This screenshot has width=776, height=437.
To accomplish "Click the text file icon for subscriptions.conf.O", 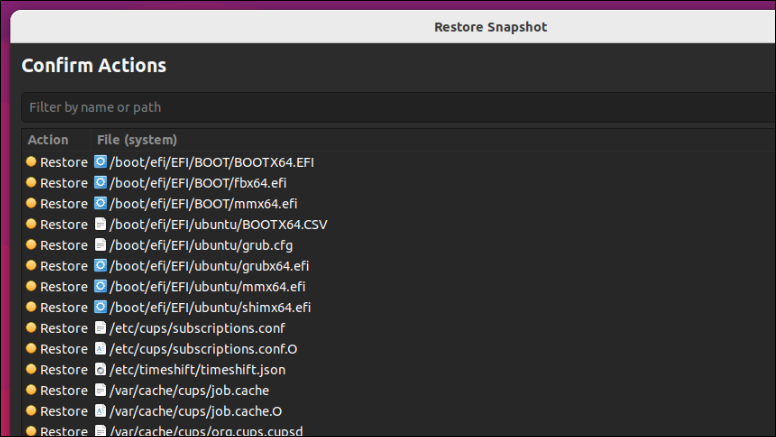I will pyautogui.click(x=100, y=349).
